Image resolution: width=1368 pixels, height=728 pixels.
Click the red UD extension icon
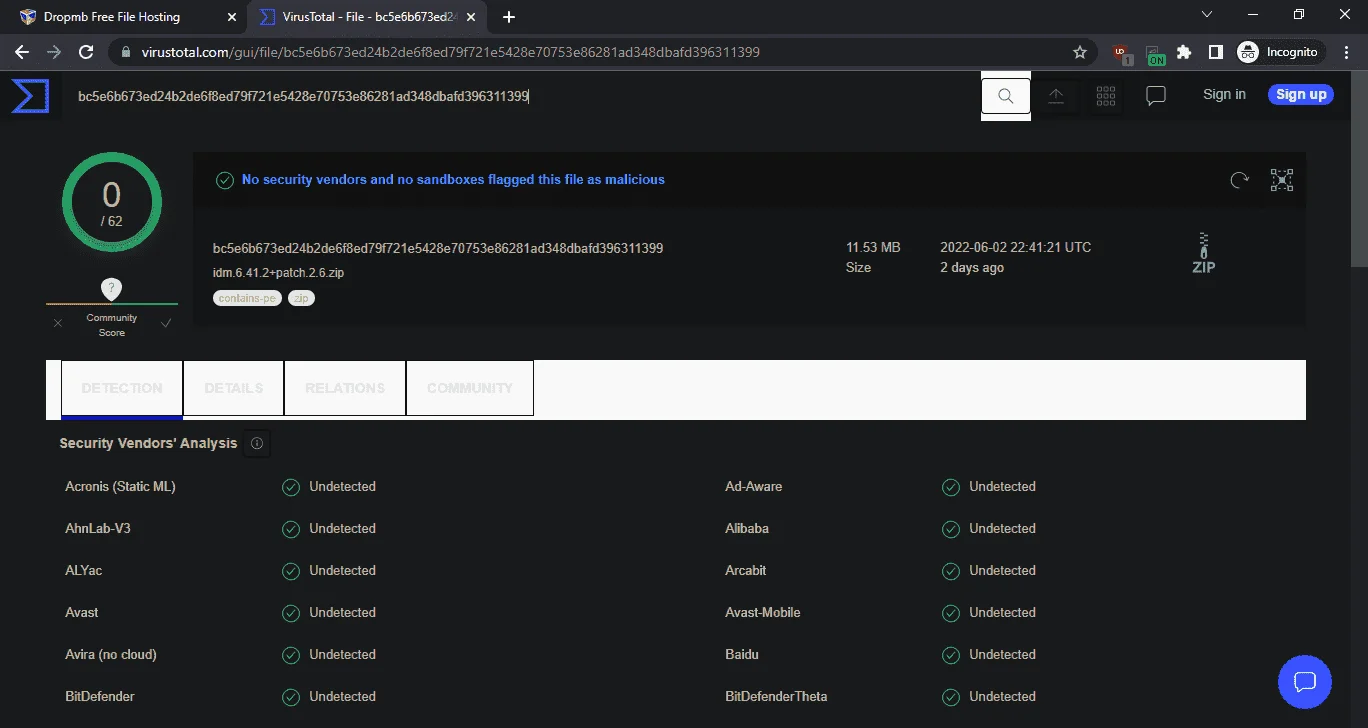1122,53
